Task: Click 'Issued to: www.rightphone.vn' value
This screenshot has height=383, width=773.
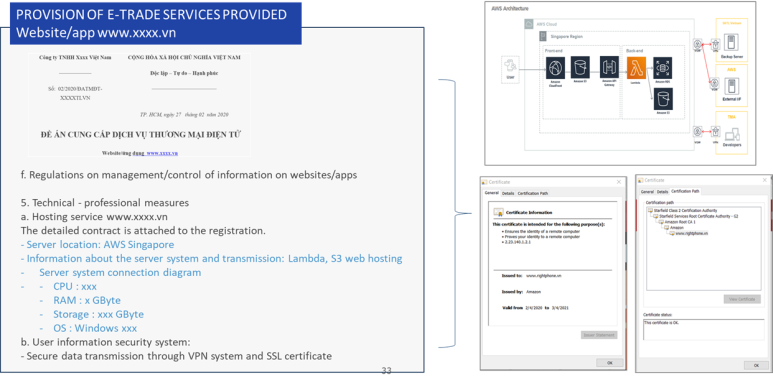Action: [x=544, y=276]
